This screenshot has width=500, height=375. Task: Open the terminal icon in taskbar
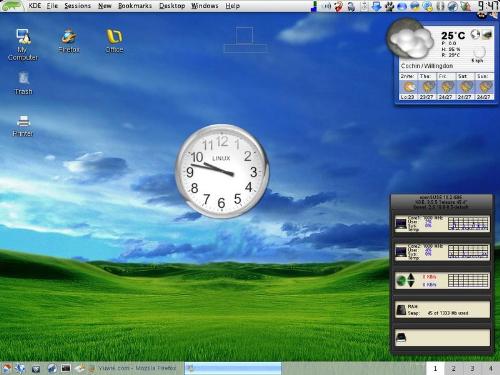(x=66, y=368)
